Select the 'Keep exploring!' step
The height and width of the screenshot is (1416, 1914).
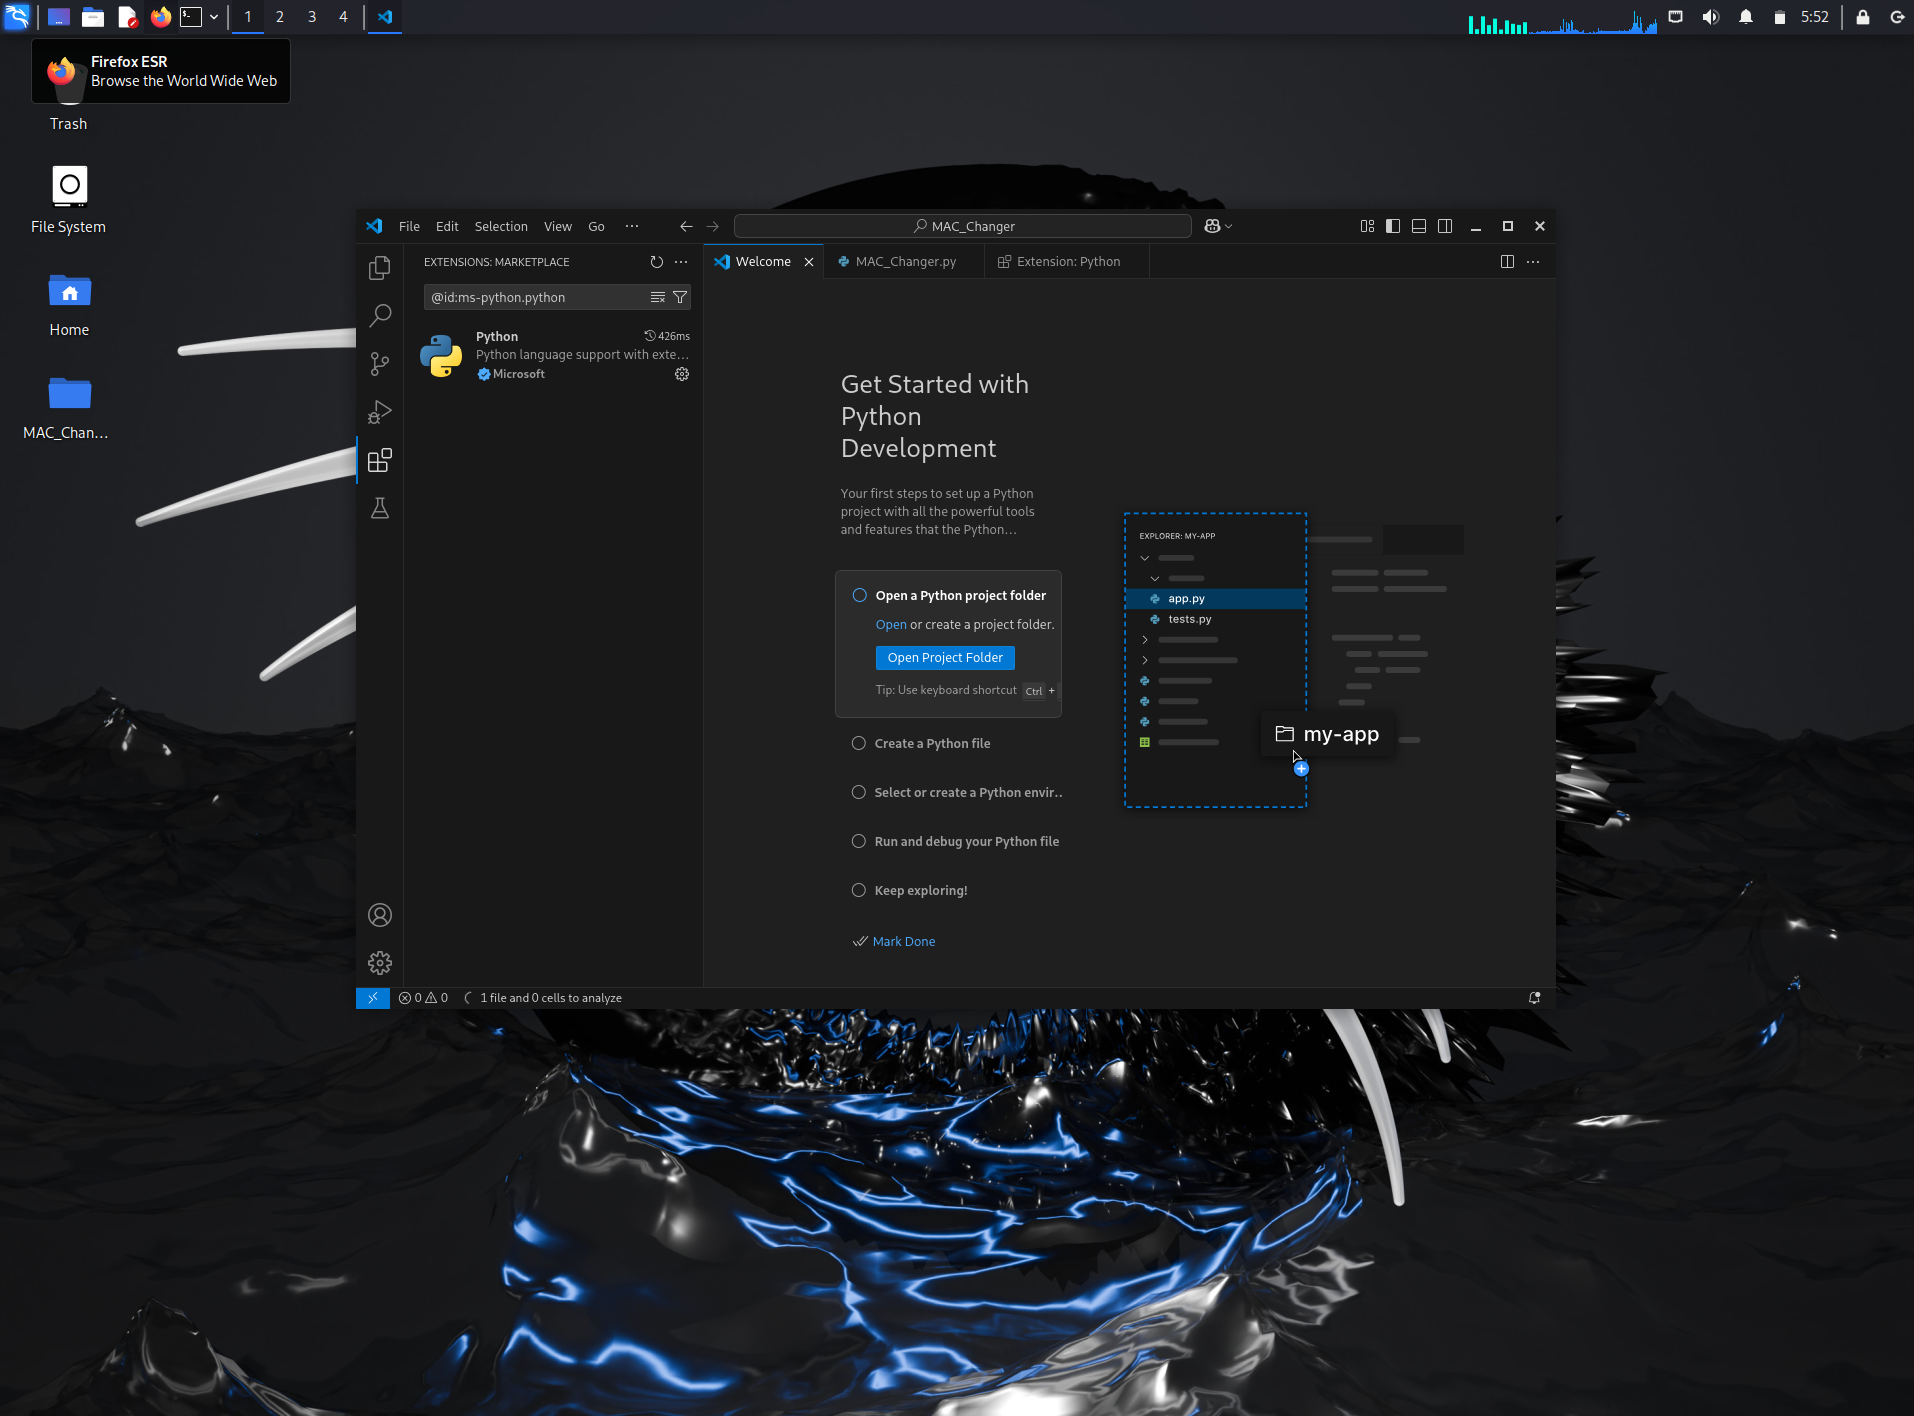920,890
